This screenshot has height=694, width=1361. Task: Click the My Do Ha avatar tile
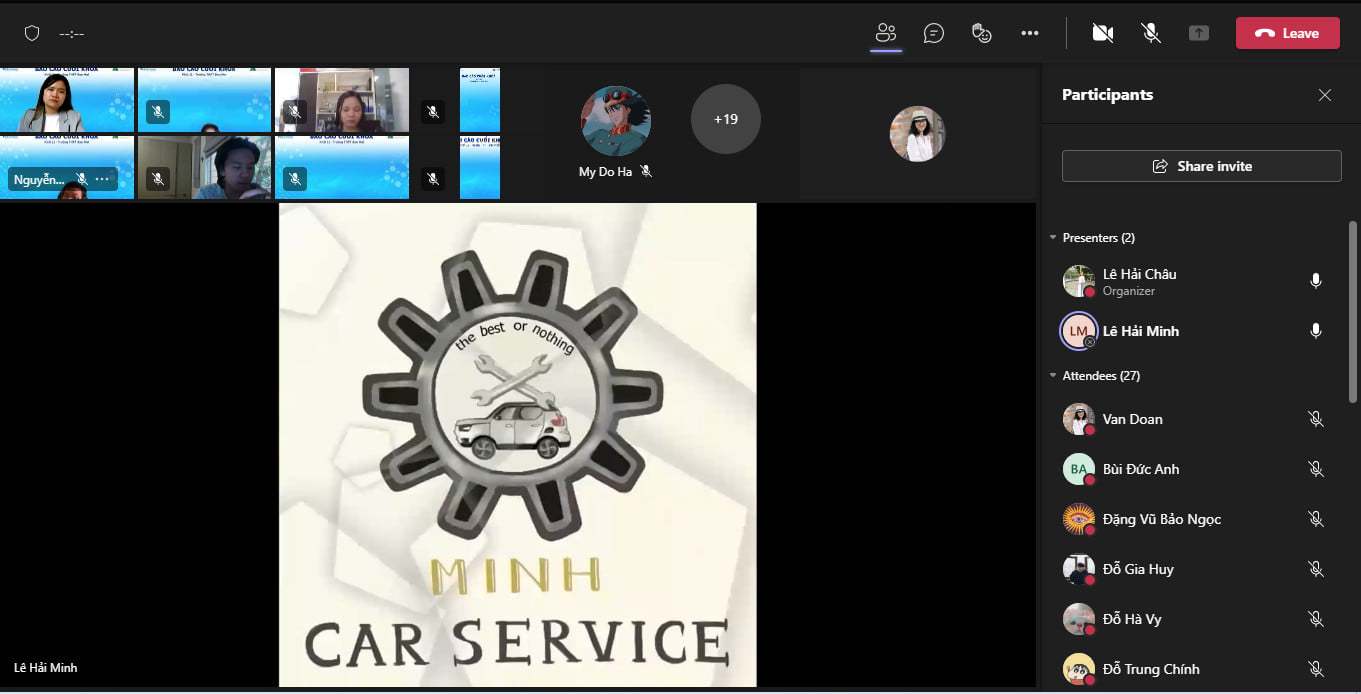[x=616, y=121]
